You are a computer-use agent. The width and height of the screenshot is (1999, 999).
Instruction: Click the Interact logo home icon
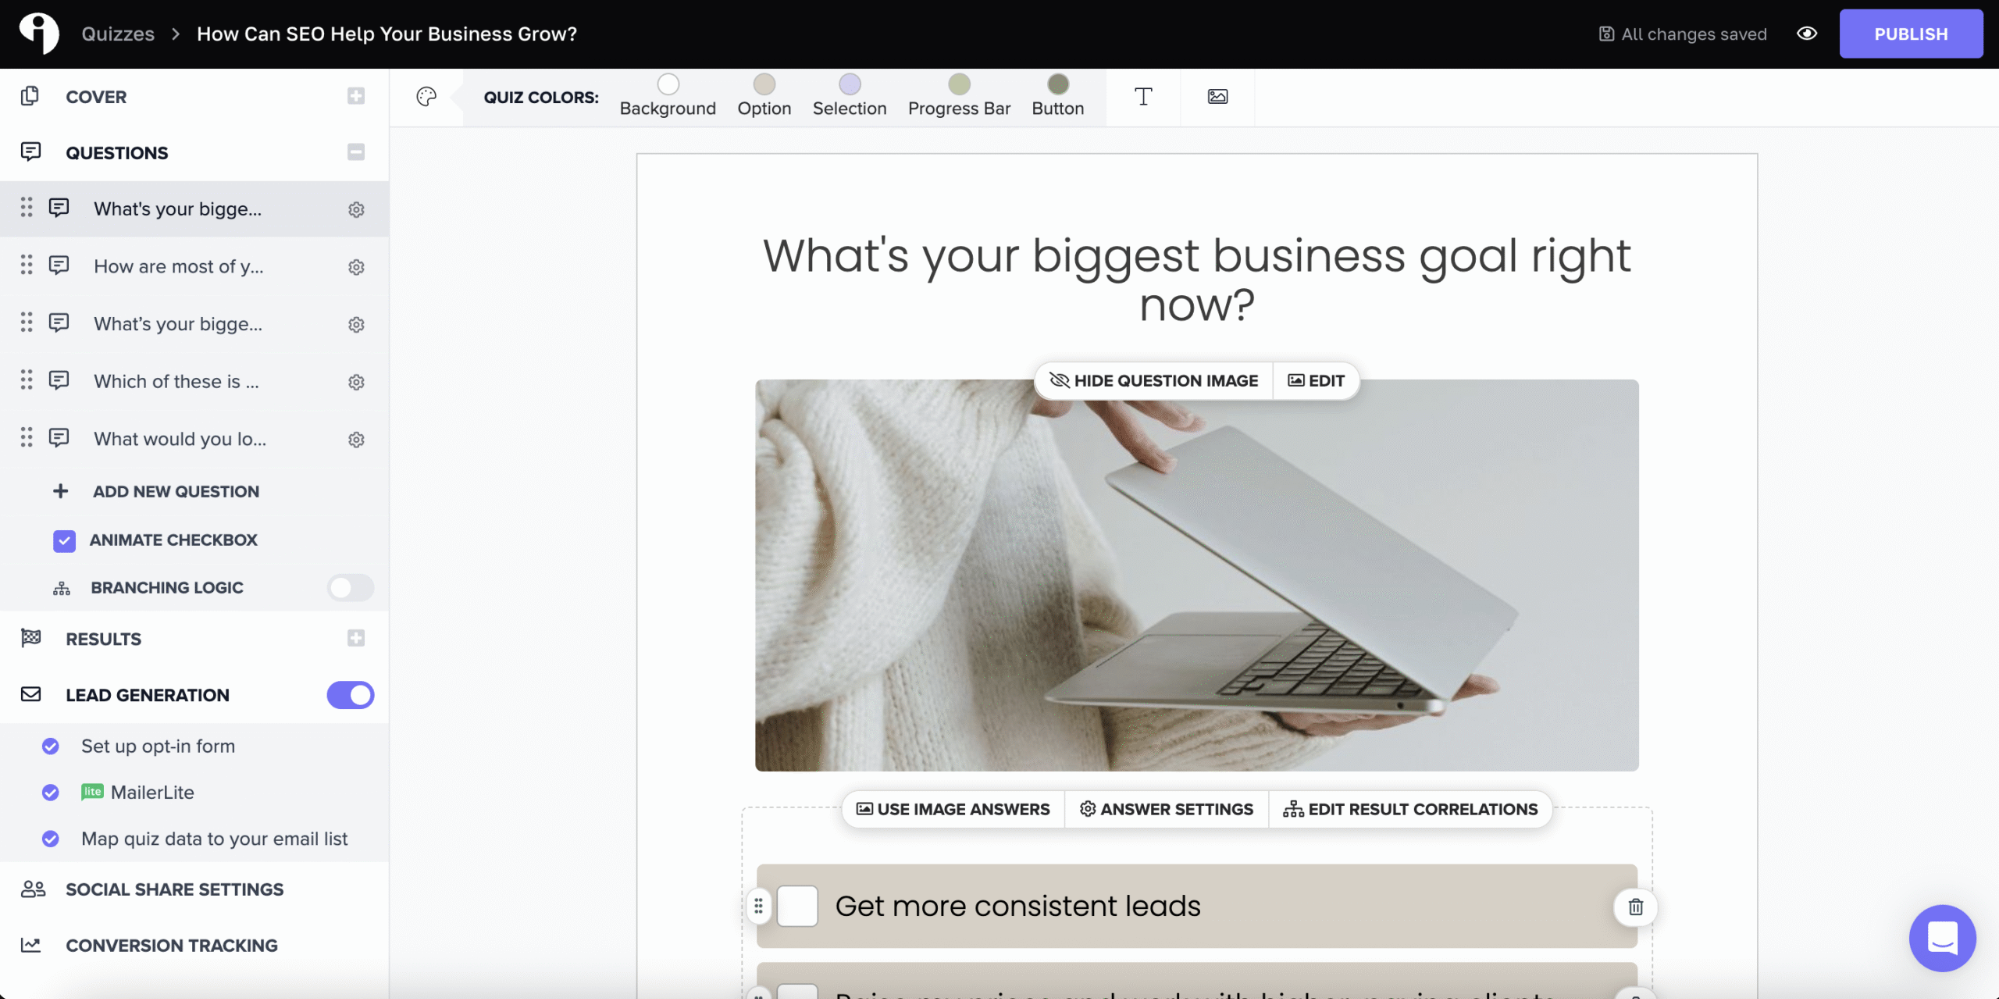click(x=39, y=33)
